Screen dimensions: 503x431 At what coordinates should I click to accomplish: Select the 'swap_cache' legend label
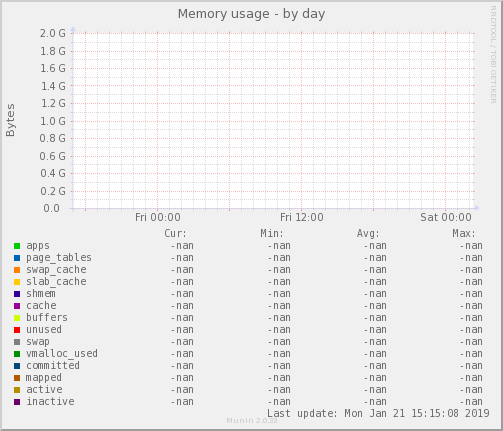56,270
